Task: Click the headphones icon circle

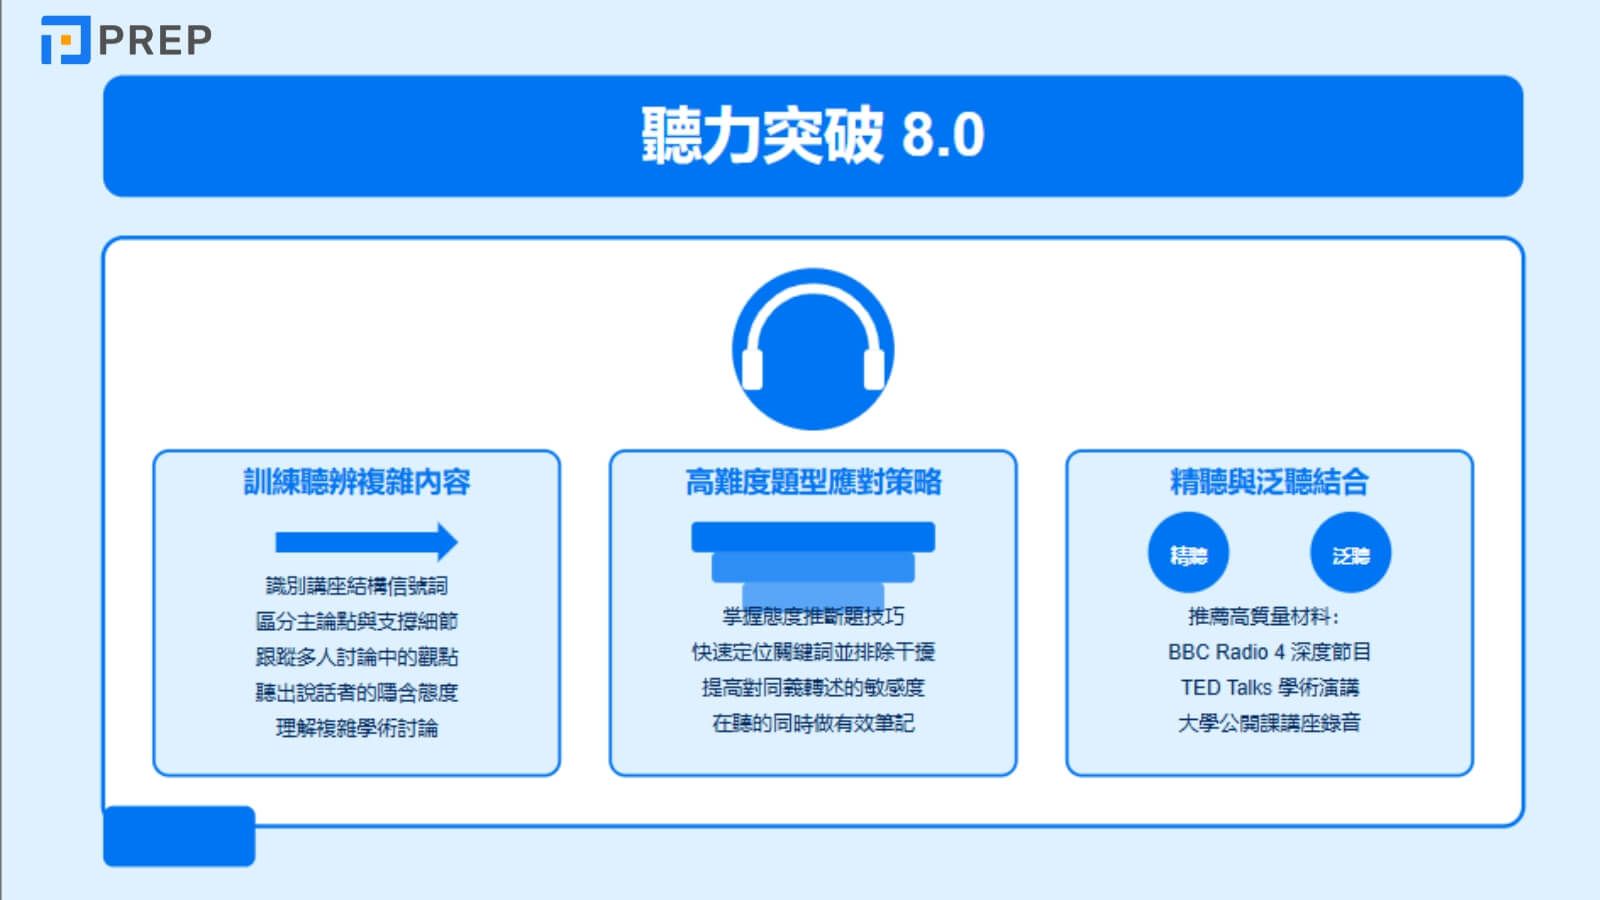Action: [x=813, y=349]
